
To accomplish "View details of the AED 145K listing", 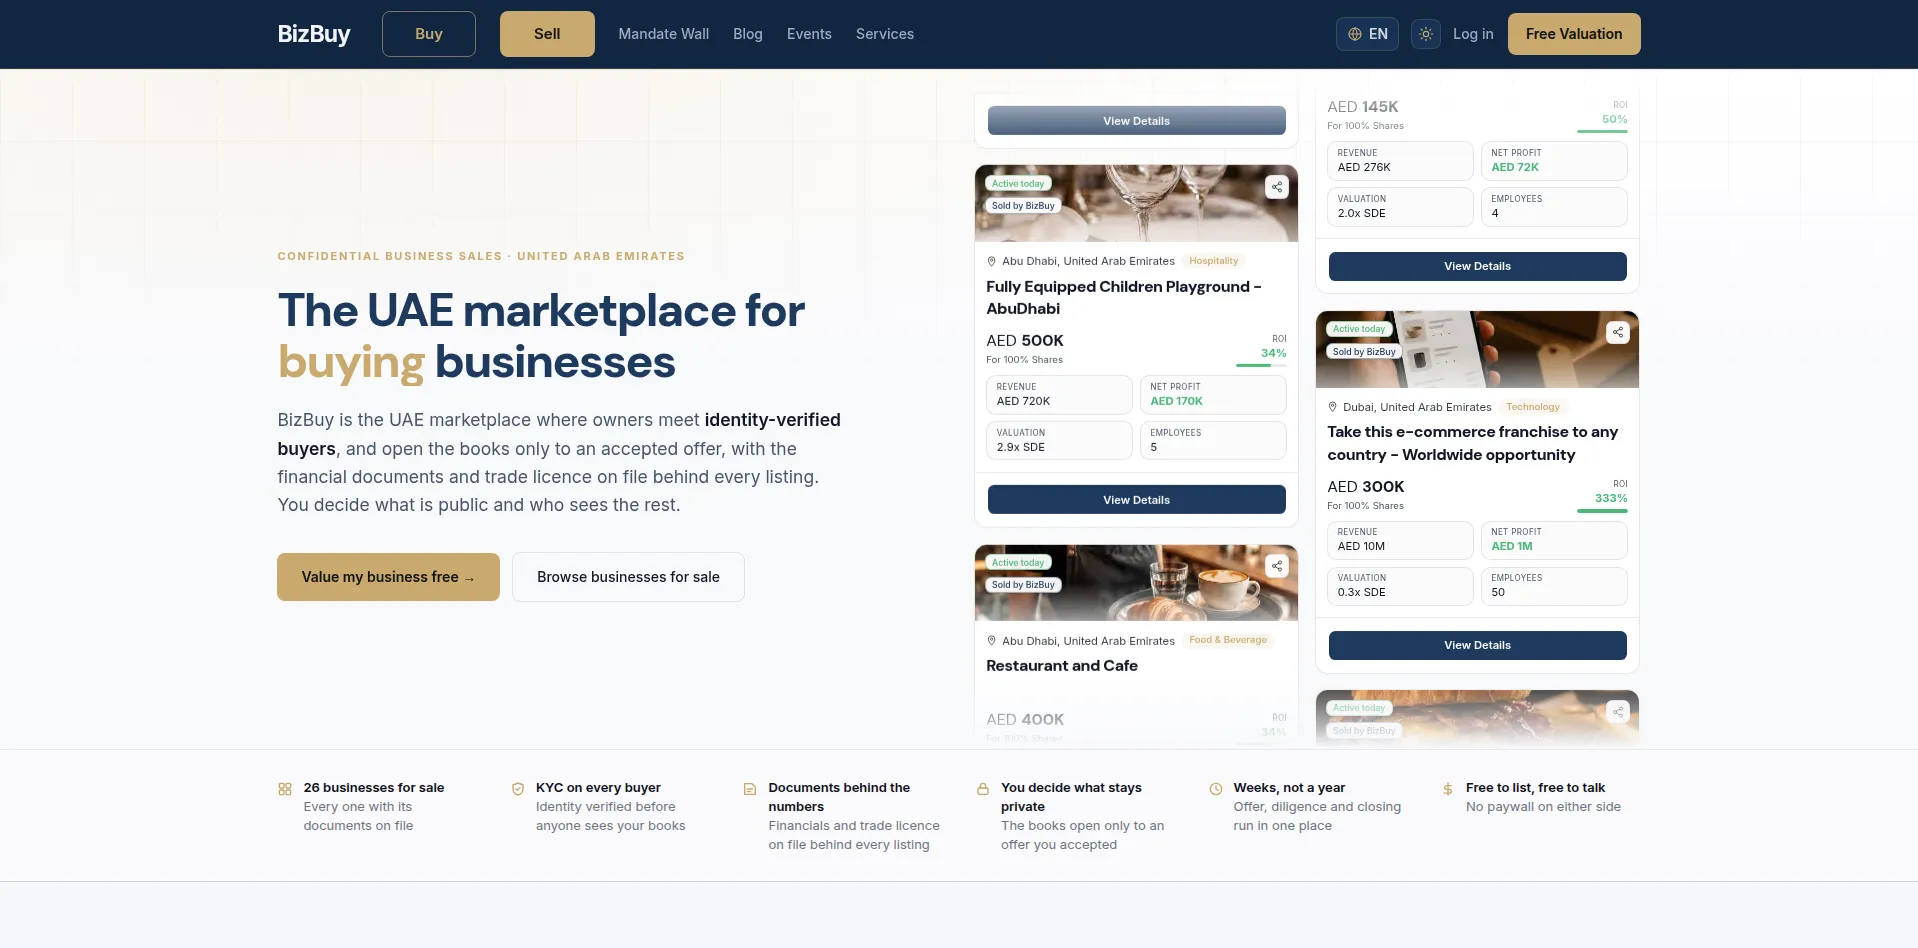I will tap(1477, 266).
